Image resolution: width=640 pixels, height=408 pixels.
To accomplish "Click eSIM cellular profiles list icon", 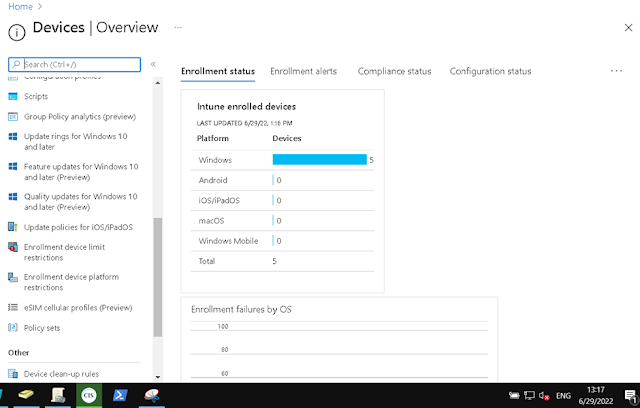I will click(13, 307).
